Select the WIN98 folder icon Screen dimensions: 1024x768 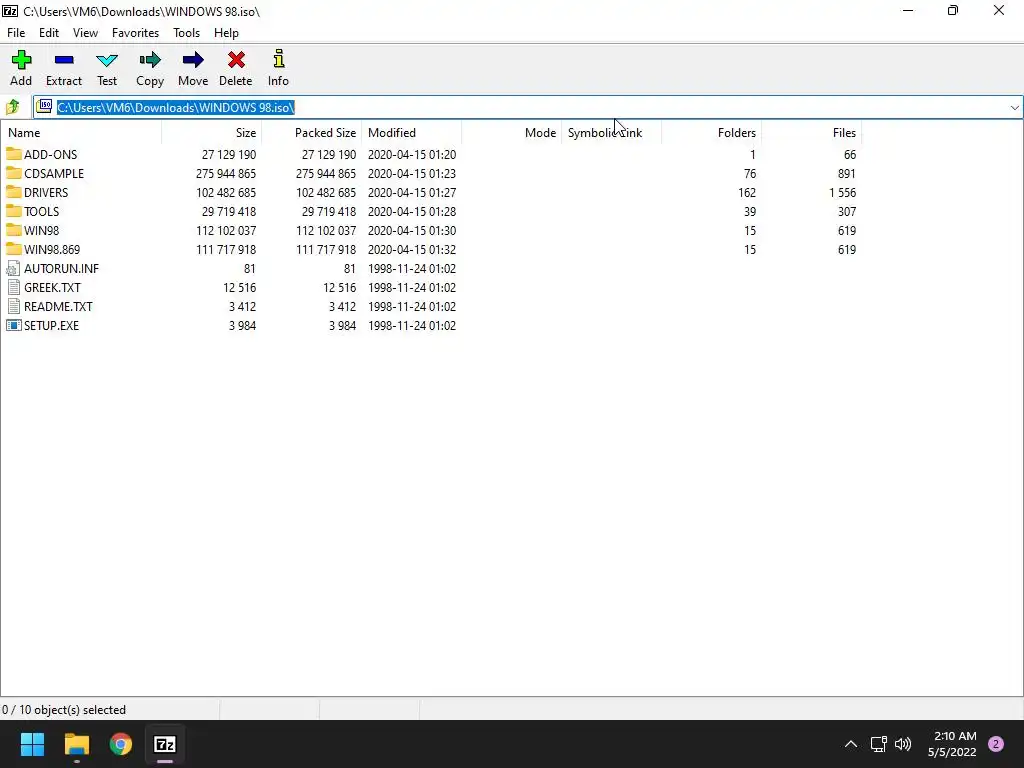click(x=14, y=230)
